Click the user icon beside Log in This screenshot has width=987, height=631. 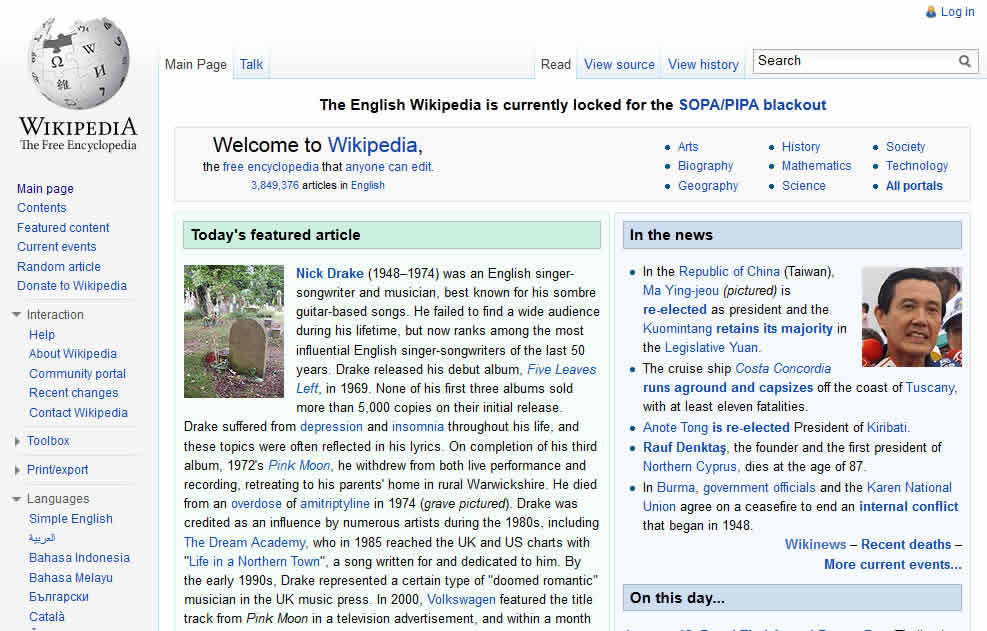pos(930,12)
